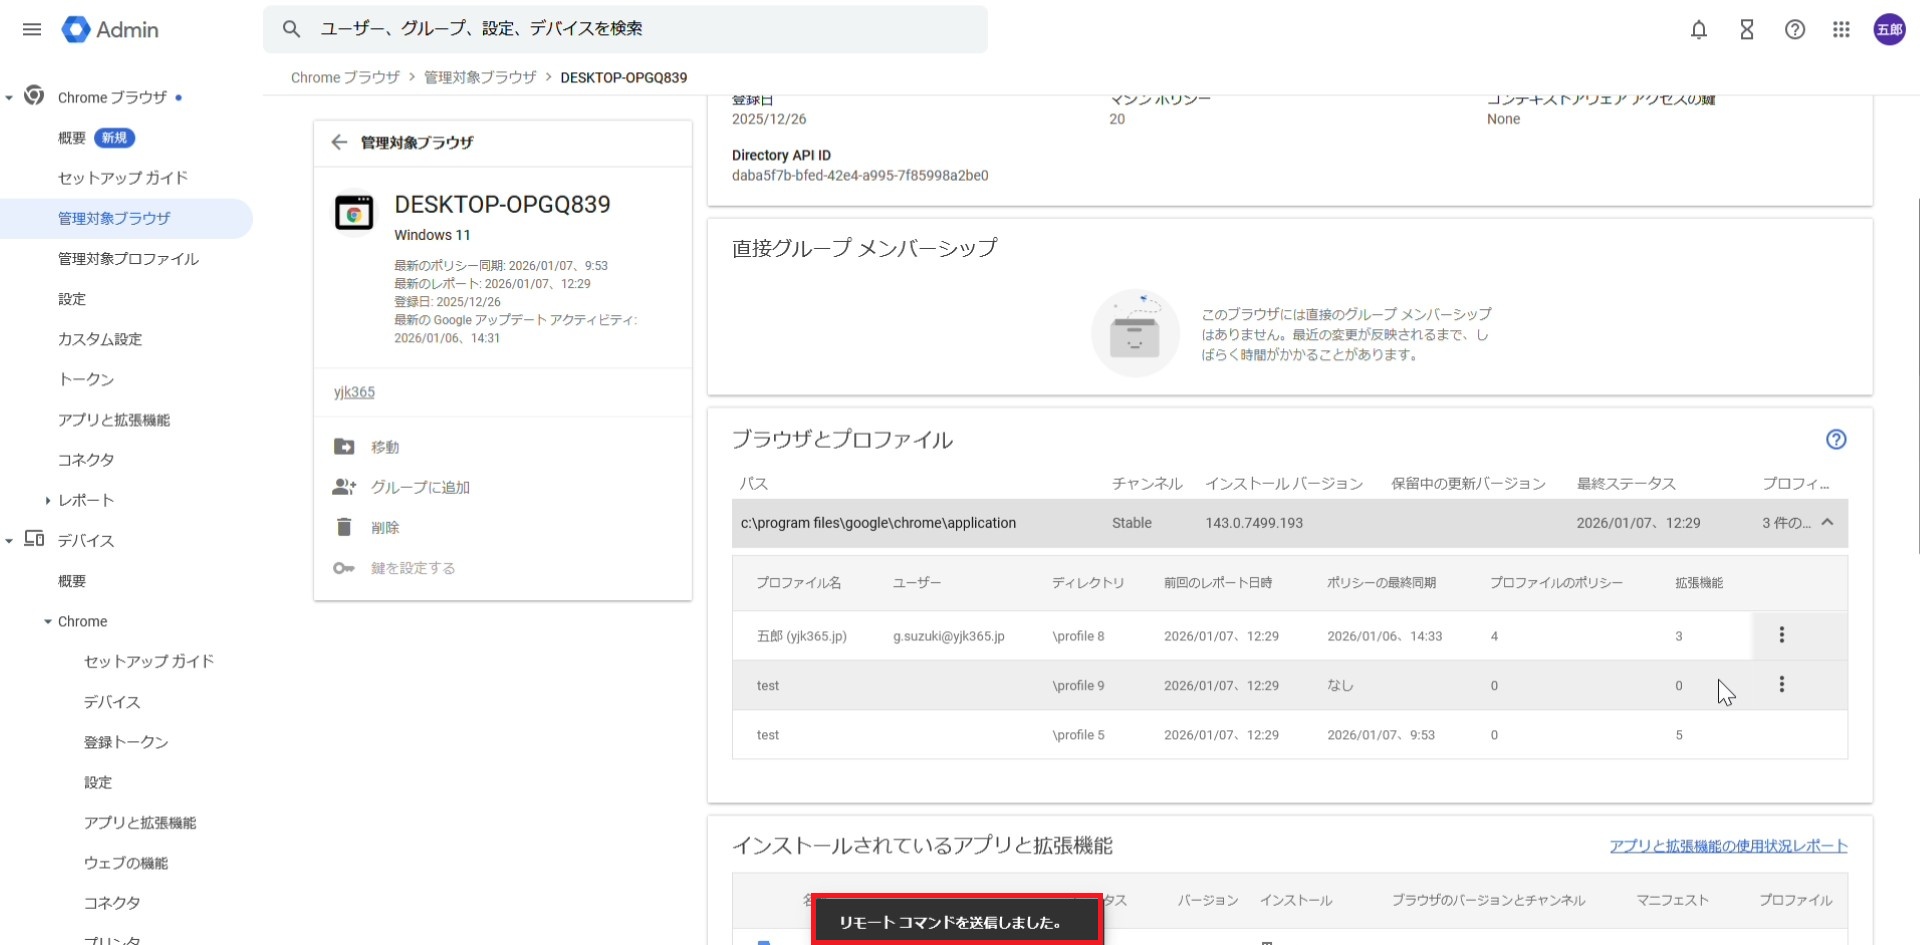Open the help question mark icon in header
The image size is (1920, 945).
(x=1794, y=29)
